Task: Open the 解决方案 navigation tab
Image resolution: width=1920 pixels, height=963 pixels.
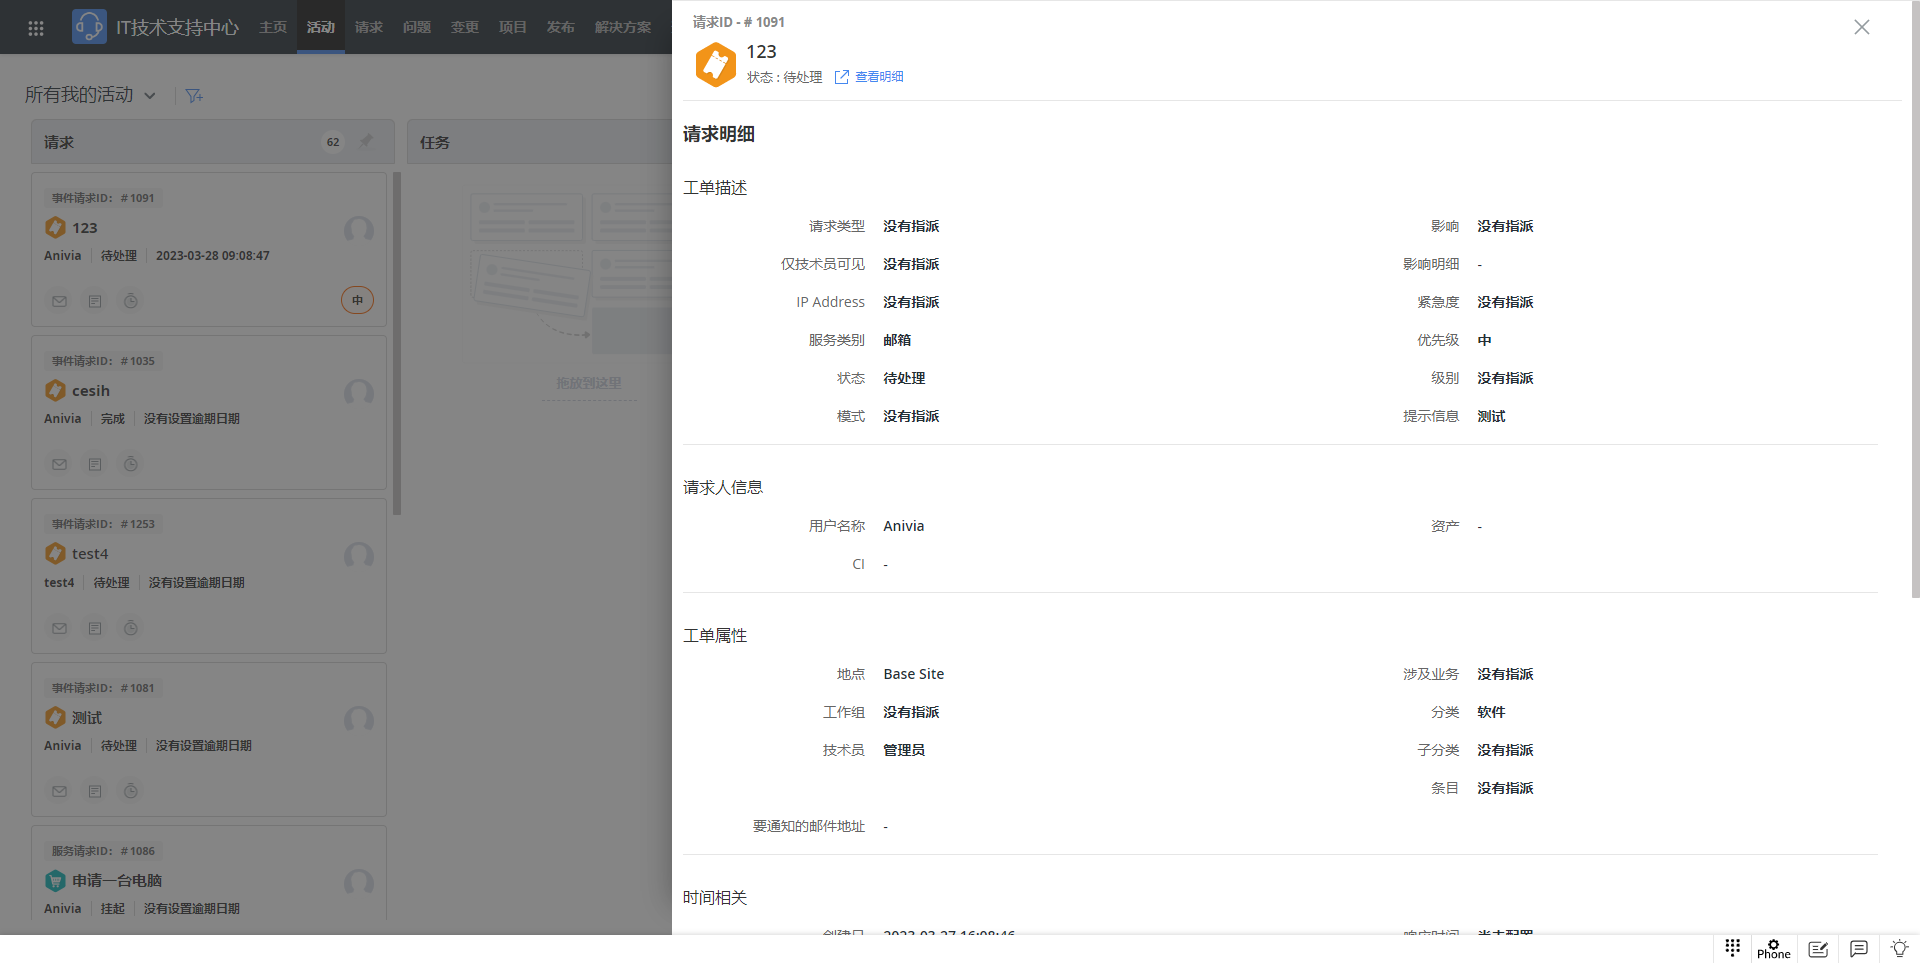Action: pyautogui.click(x=623, y=27)
